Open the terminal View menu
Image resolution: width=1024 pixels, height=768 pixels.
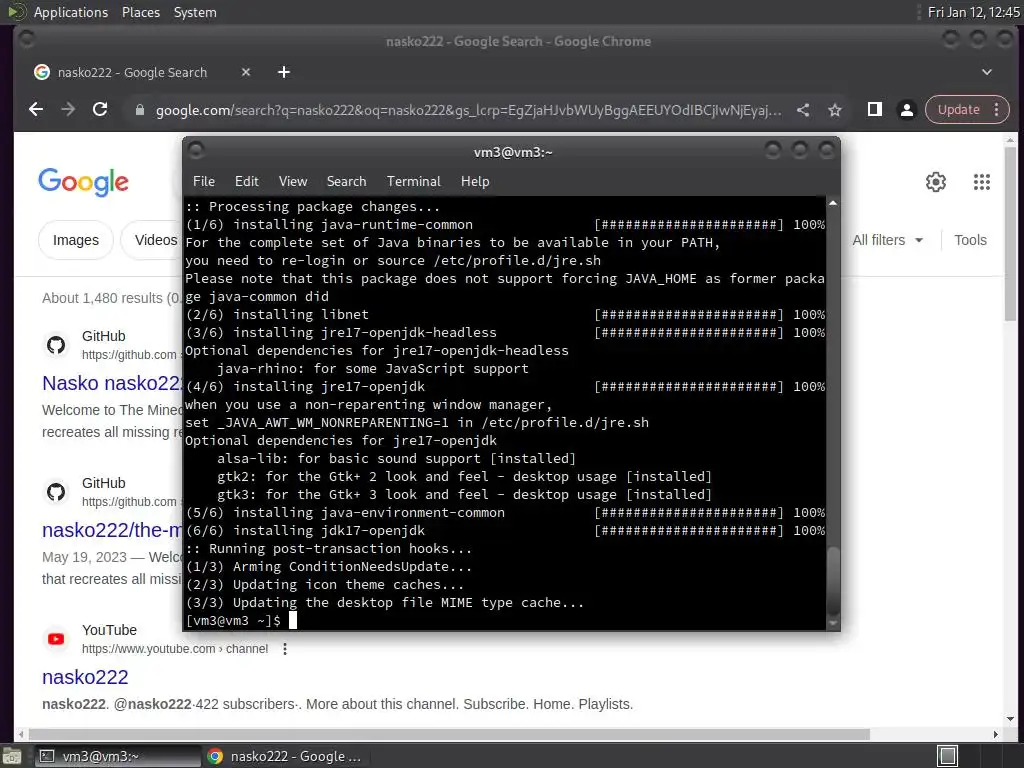point(293,182)
